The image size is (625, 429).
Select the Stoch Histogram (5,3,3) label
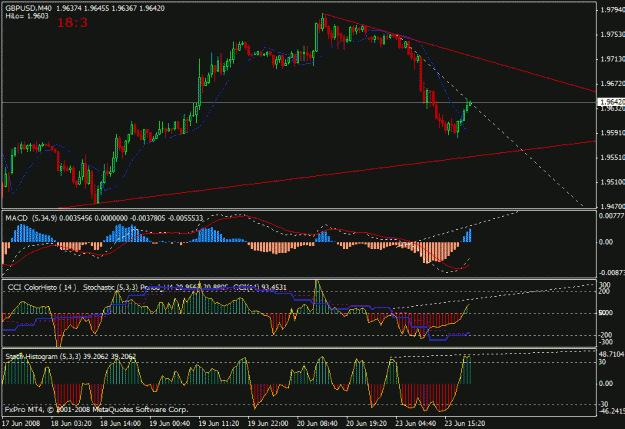tap(43, 356)
